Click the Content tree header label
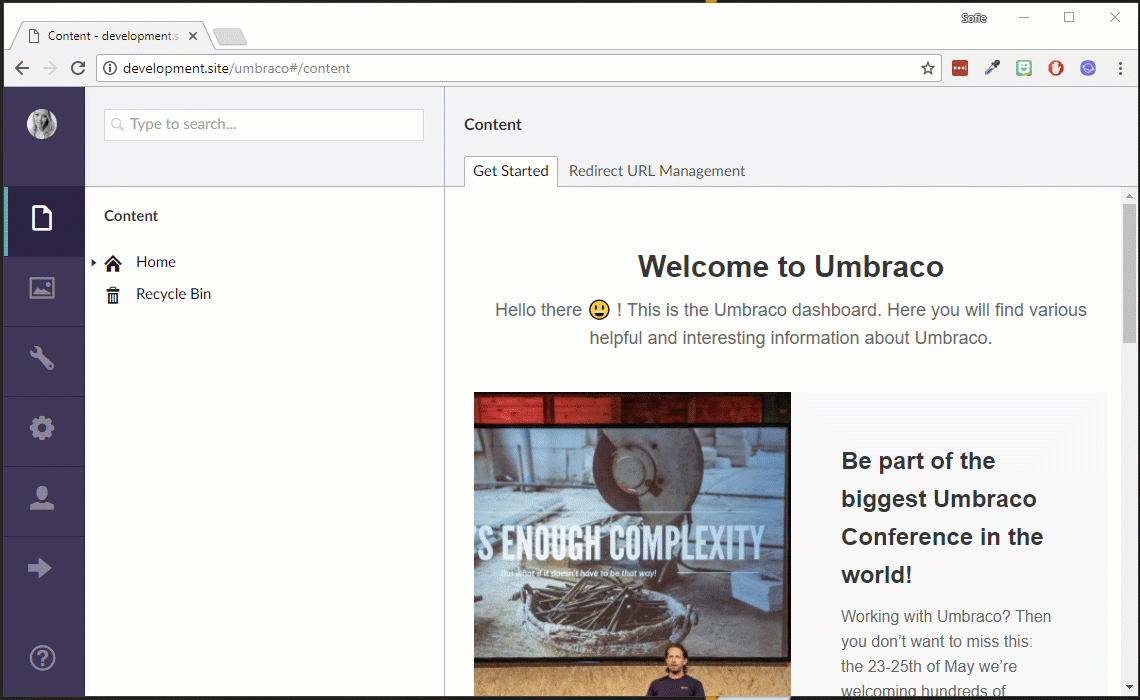 pyautogui.click(x=131, y=216)
